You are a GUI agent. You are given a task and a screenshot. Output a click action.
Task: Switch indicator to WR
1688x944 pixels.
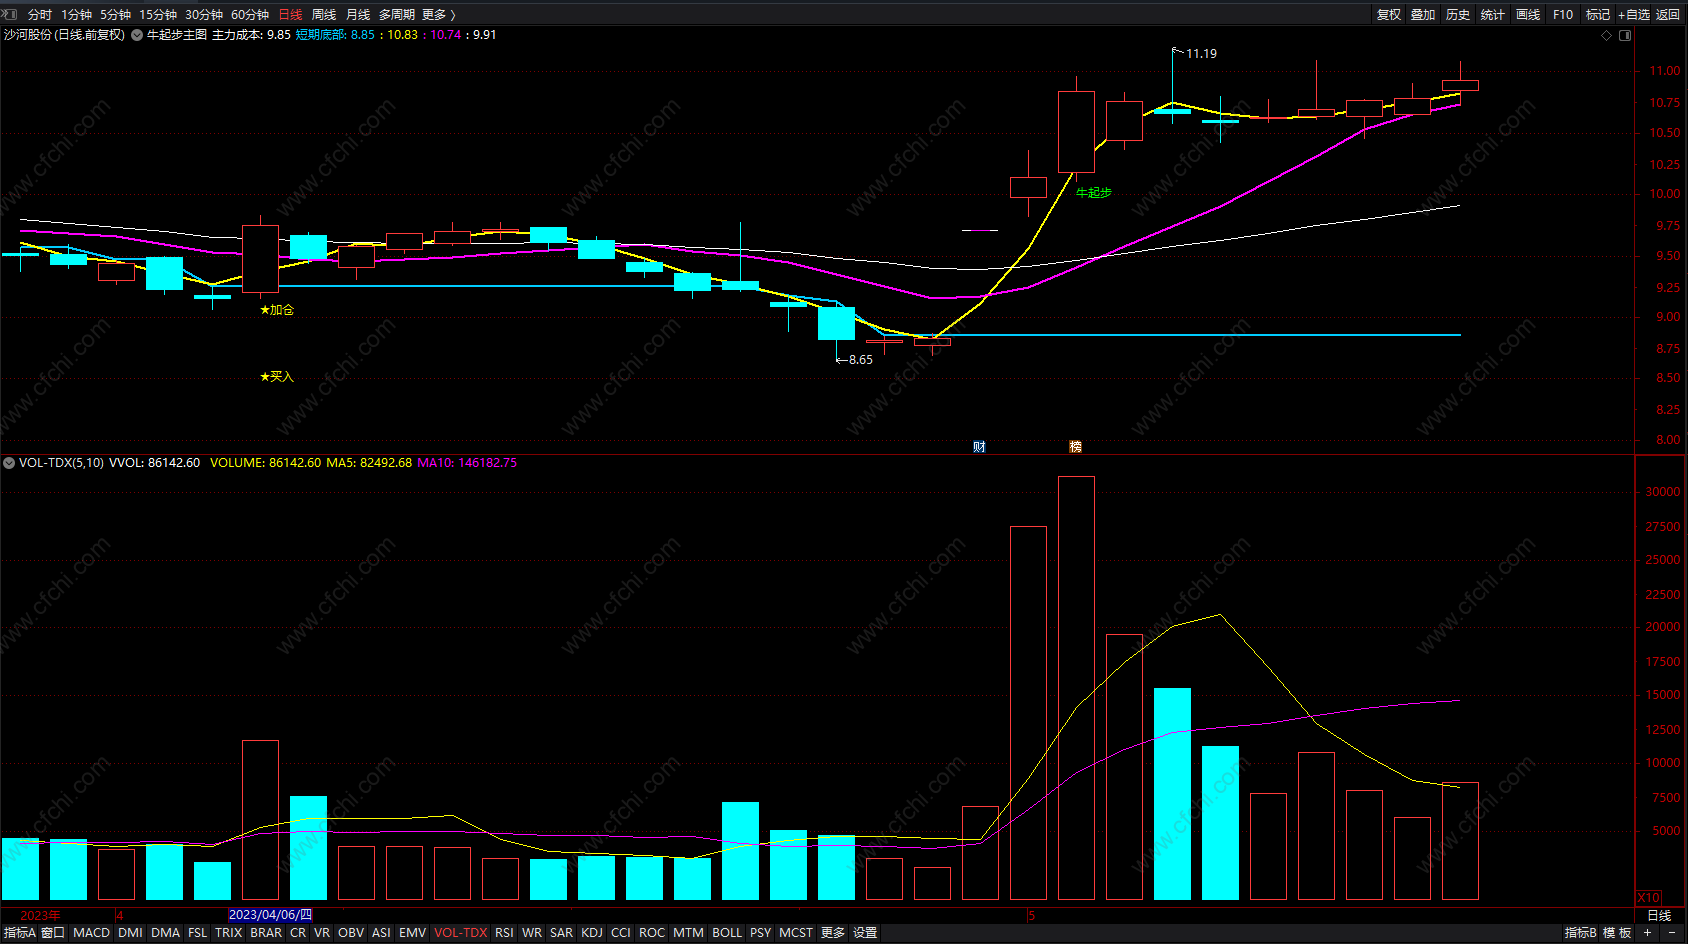532,933
